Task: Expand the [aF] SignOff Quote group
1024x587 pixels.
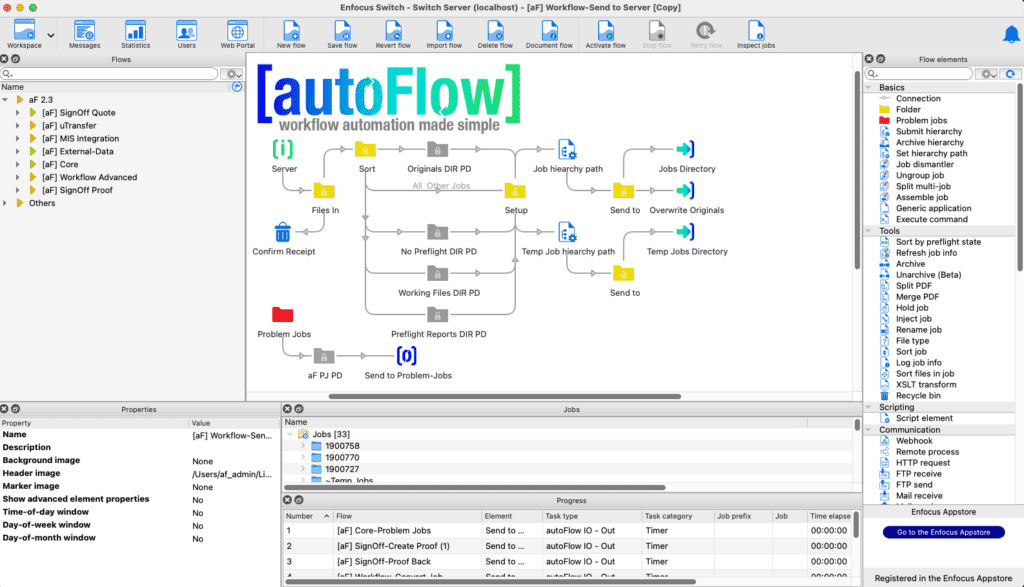Action: 18,113
